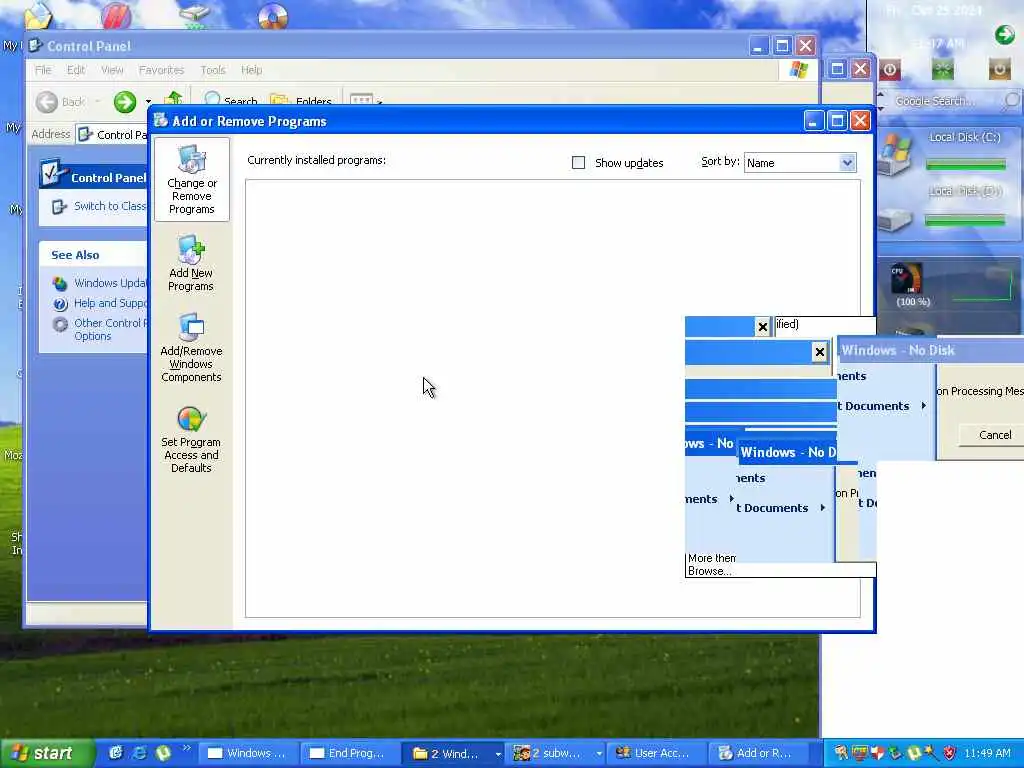Launch Internet Explorer from quick launch

(140, 753)
